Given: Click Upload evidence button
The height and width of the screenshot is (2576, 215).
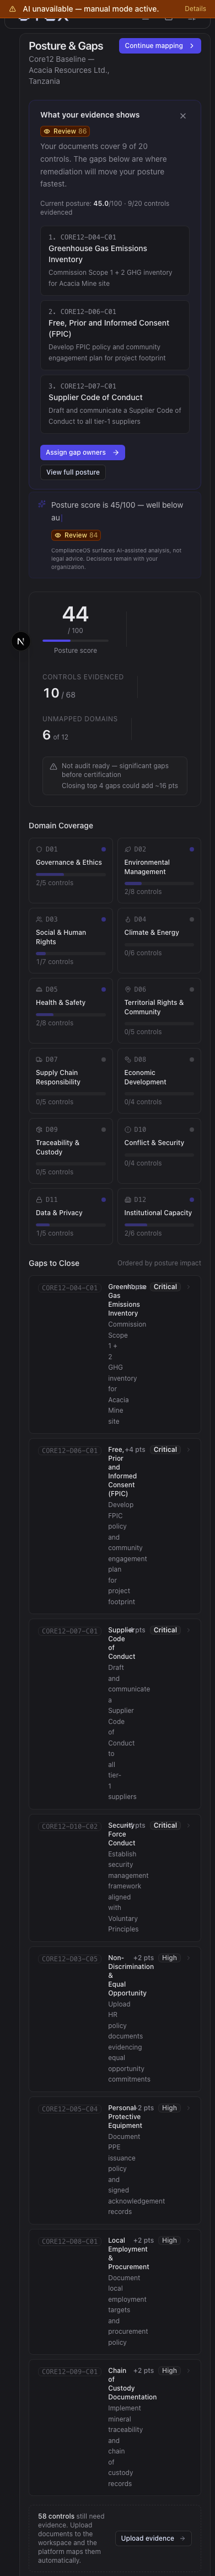Looking at the screenshot, I should [x=154, y=2538].
